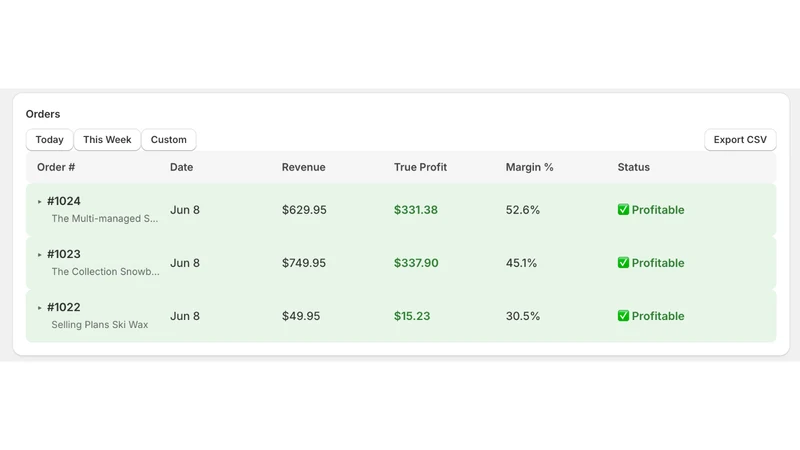Click the Order # column header

click(x=56, y=167)
